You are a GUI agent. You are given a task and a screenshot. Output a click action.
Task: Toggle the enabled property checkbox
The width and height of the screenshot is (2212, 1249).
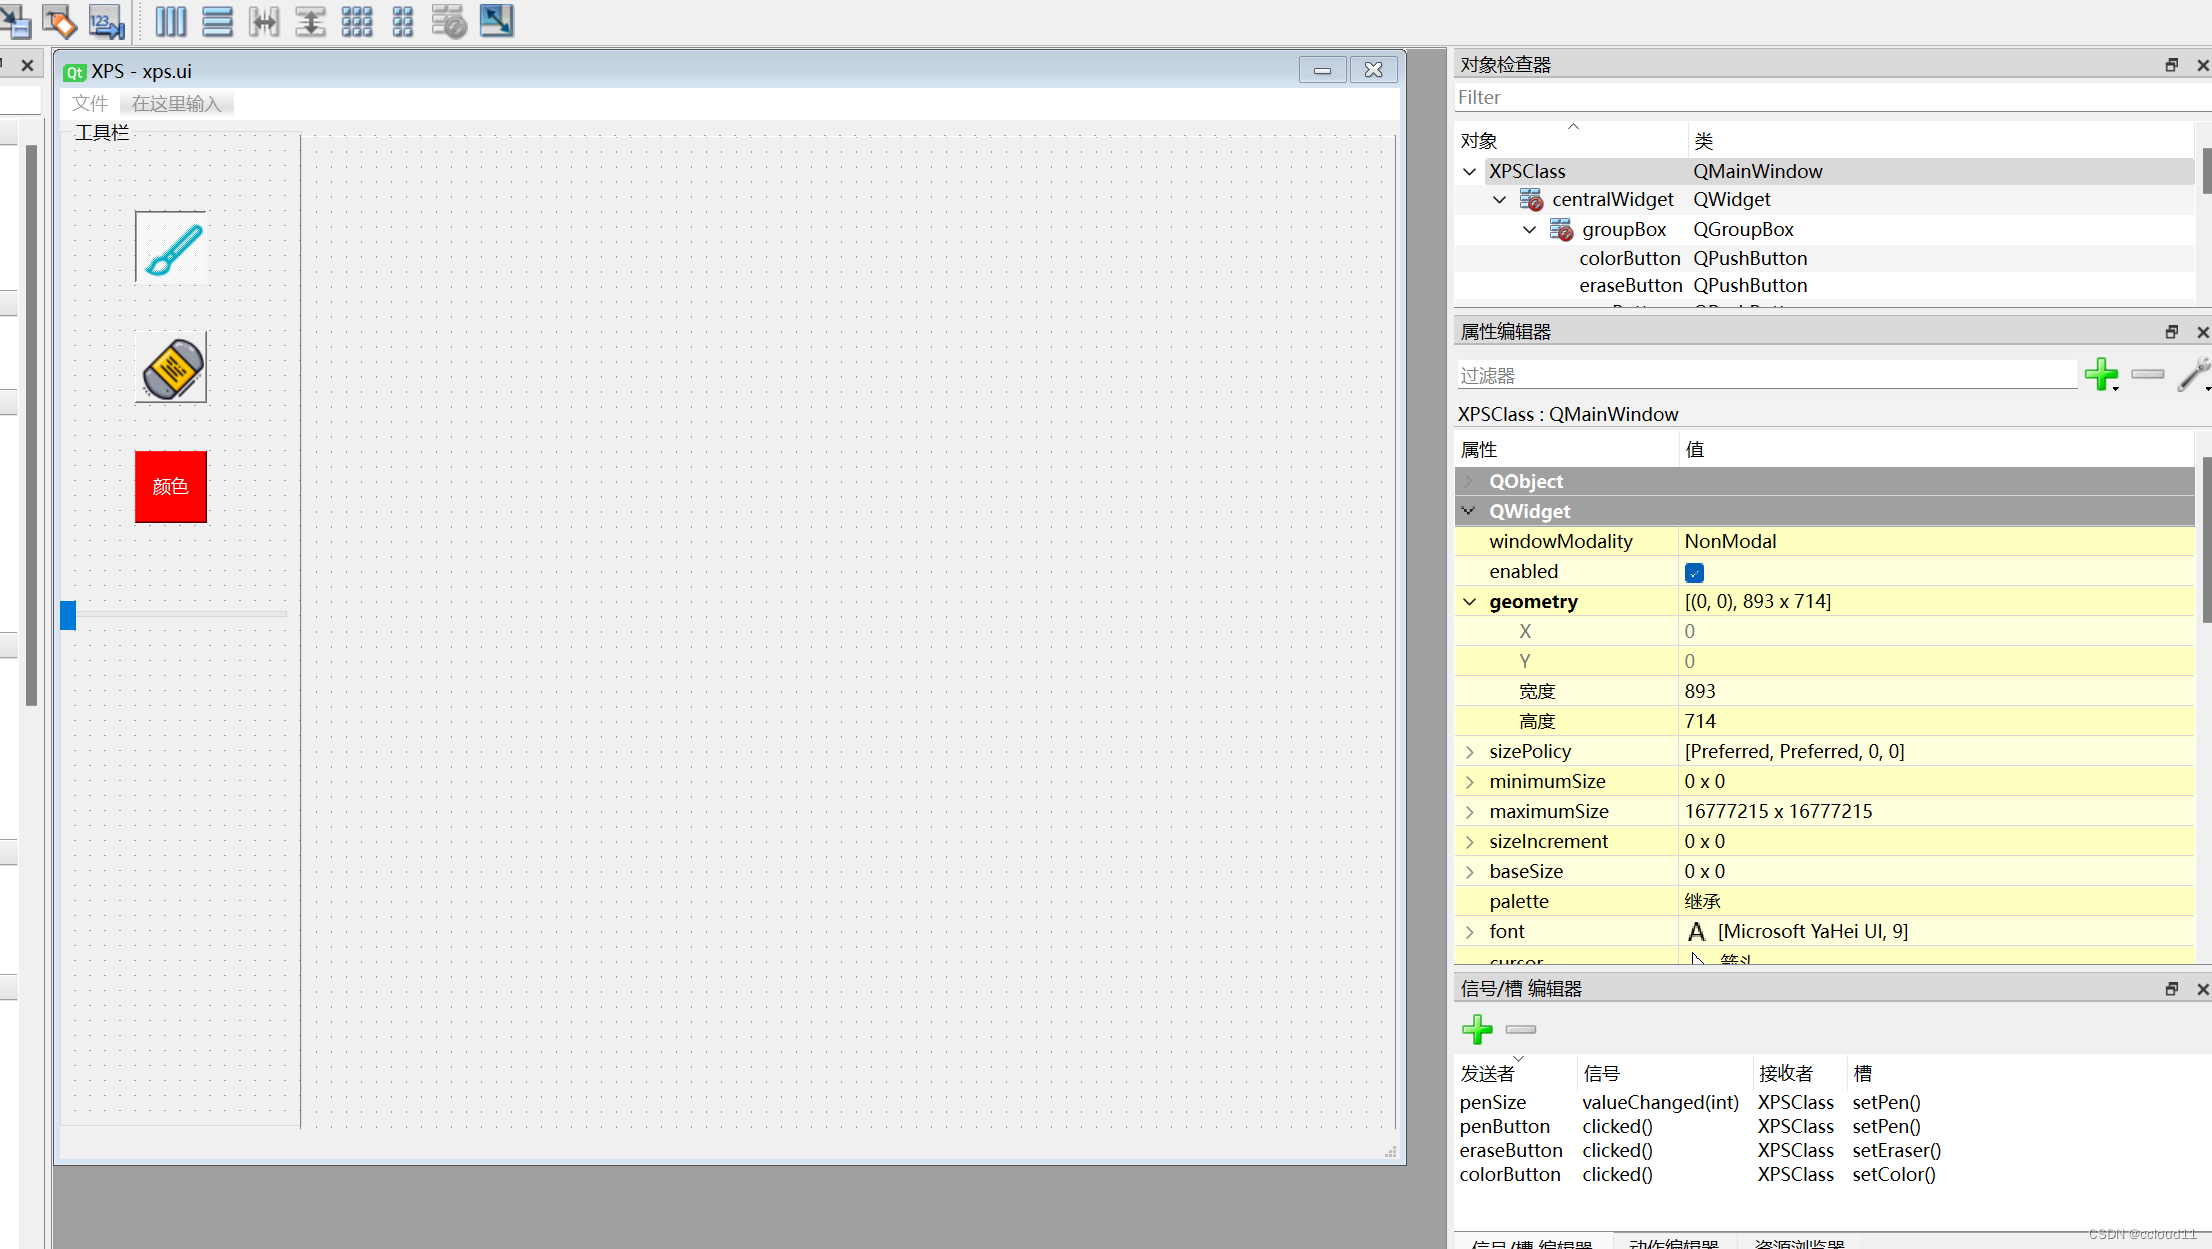click(x=1694, y=572)
